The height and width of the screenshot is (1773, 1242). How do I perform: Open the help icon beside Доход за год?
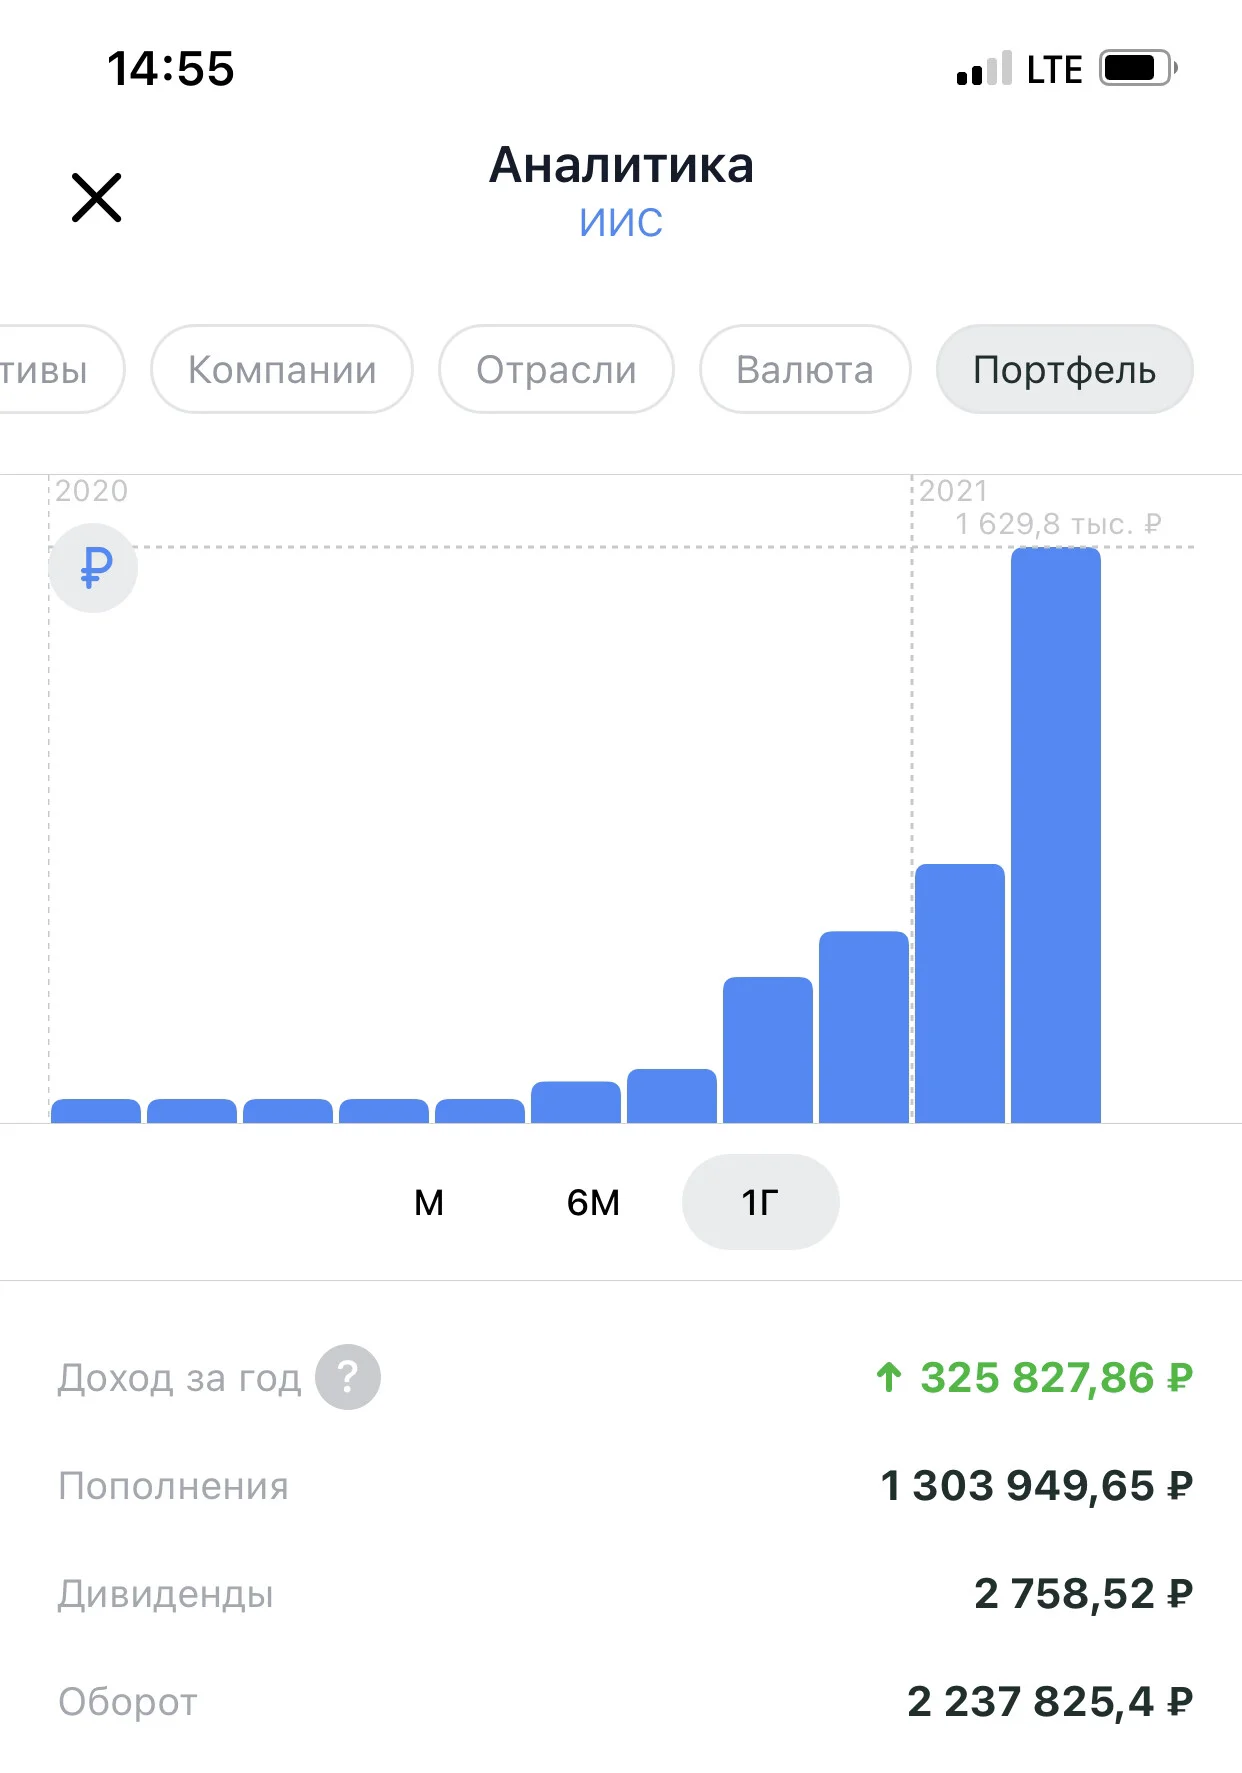[x=348, y=1377]
